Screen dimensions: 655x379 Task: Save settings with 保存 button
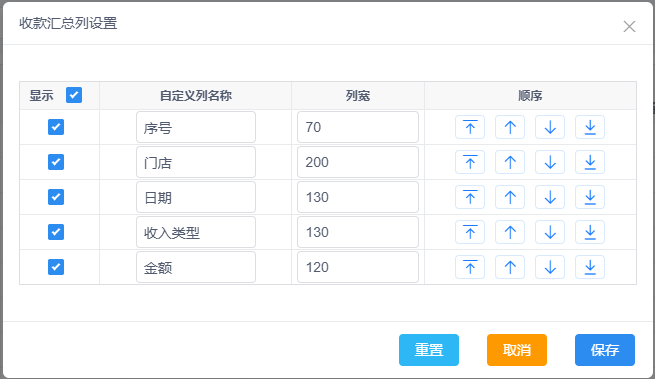pos(605,350)
